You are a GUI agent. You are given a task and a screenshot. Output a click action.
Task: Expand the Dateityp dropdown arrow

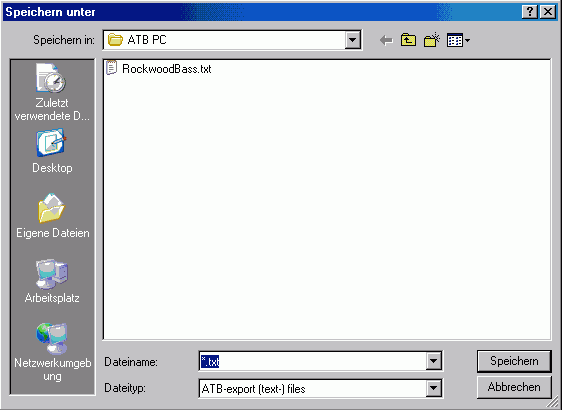[433, 388]
